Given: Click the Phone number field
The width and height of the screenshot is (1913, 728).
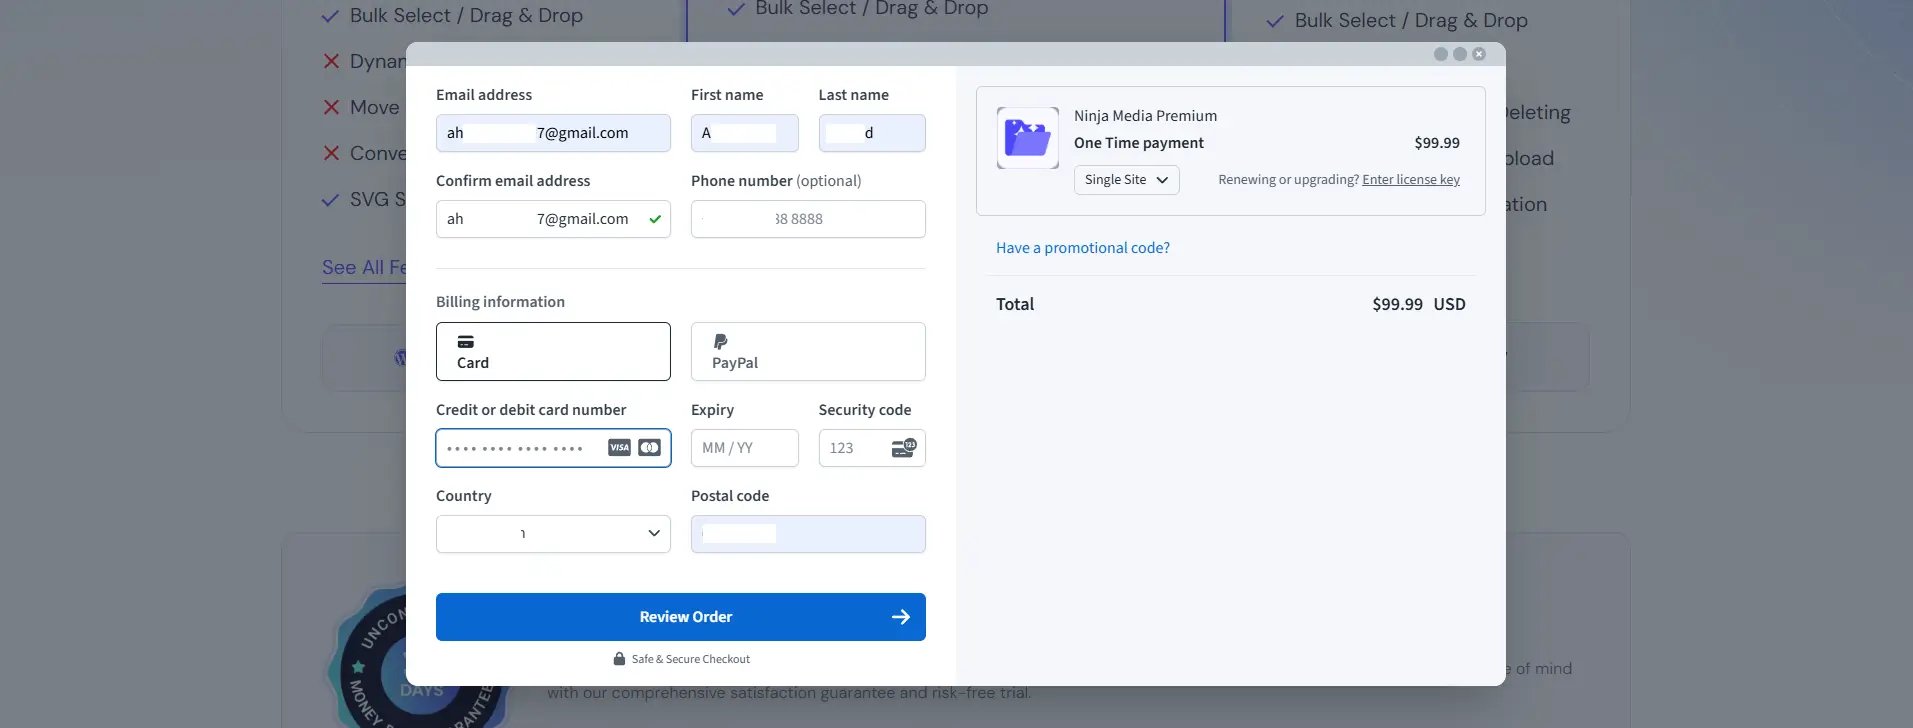Looking at the screenshot, I should point(808,219).
